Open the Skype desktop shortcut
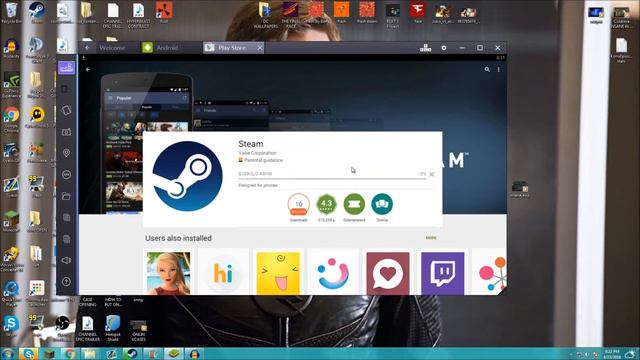Viewport: 640px width, 360px height. [x=11, y=326]
